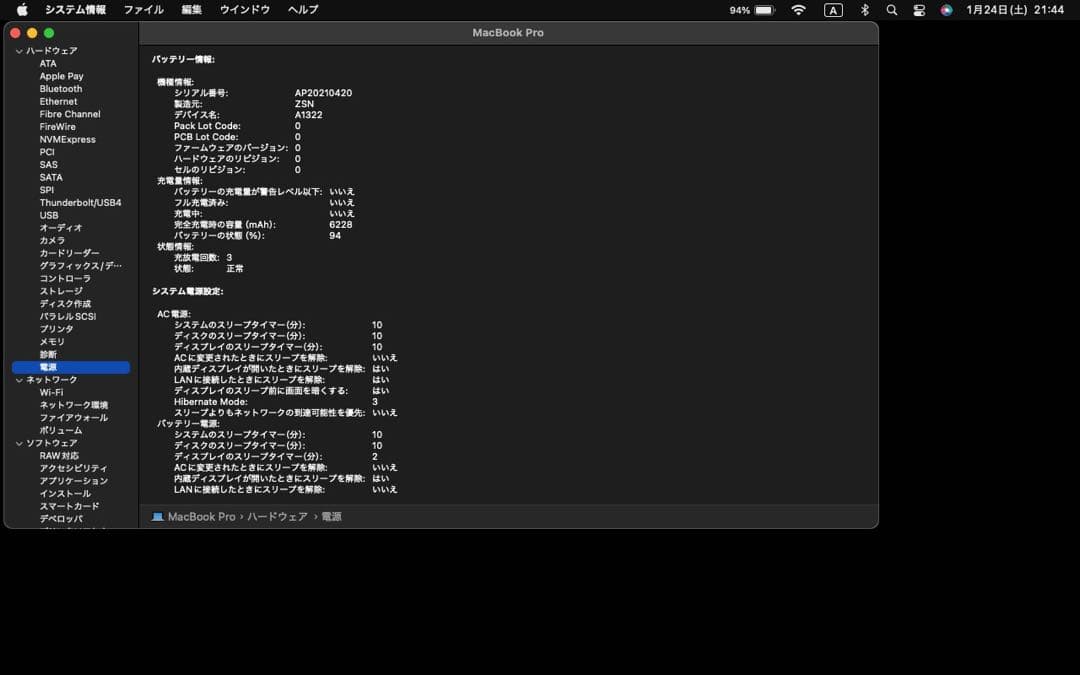Open the ファイル menu

click(x=142, y=9)
